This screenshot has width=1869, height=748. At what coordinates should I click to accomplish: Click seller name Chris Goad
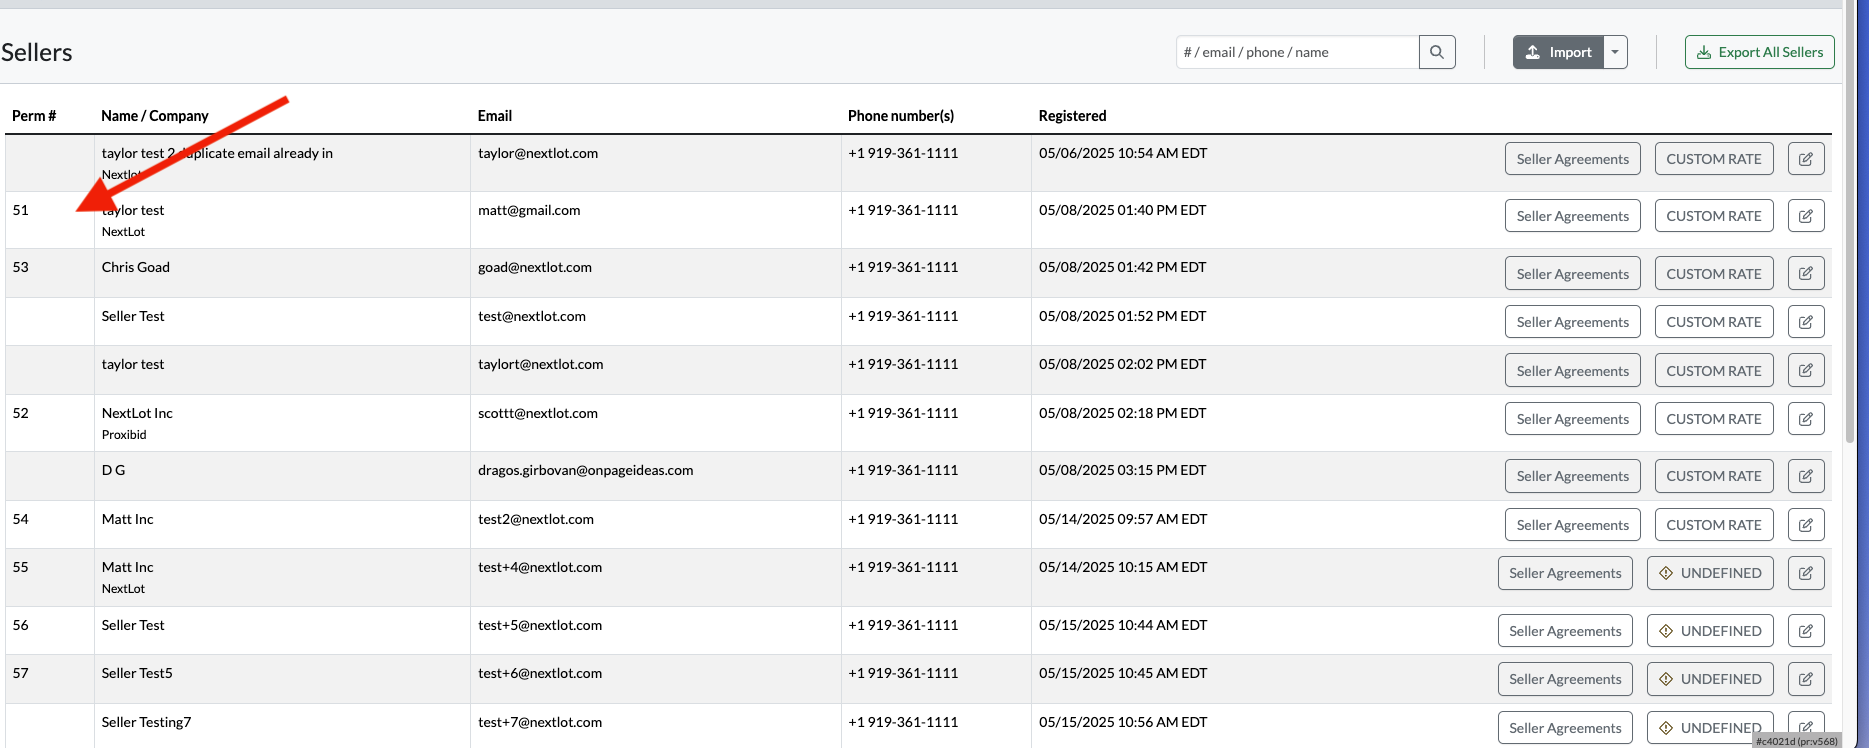coord(136,267)
